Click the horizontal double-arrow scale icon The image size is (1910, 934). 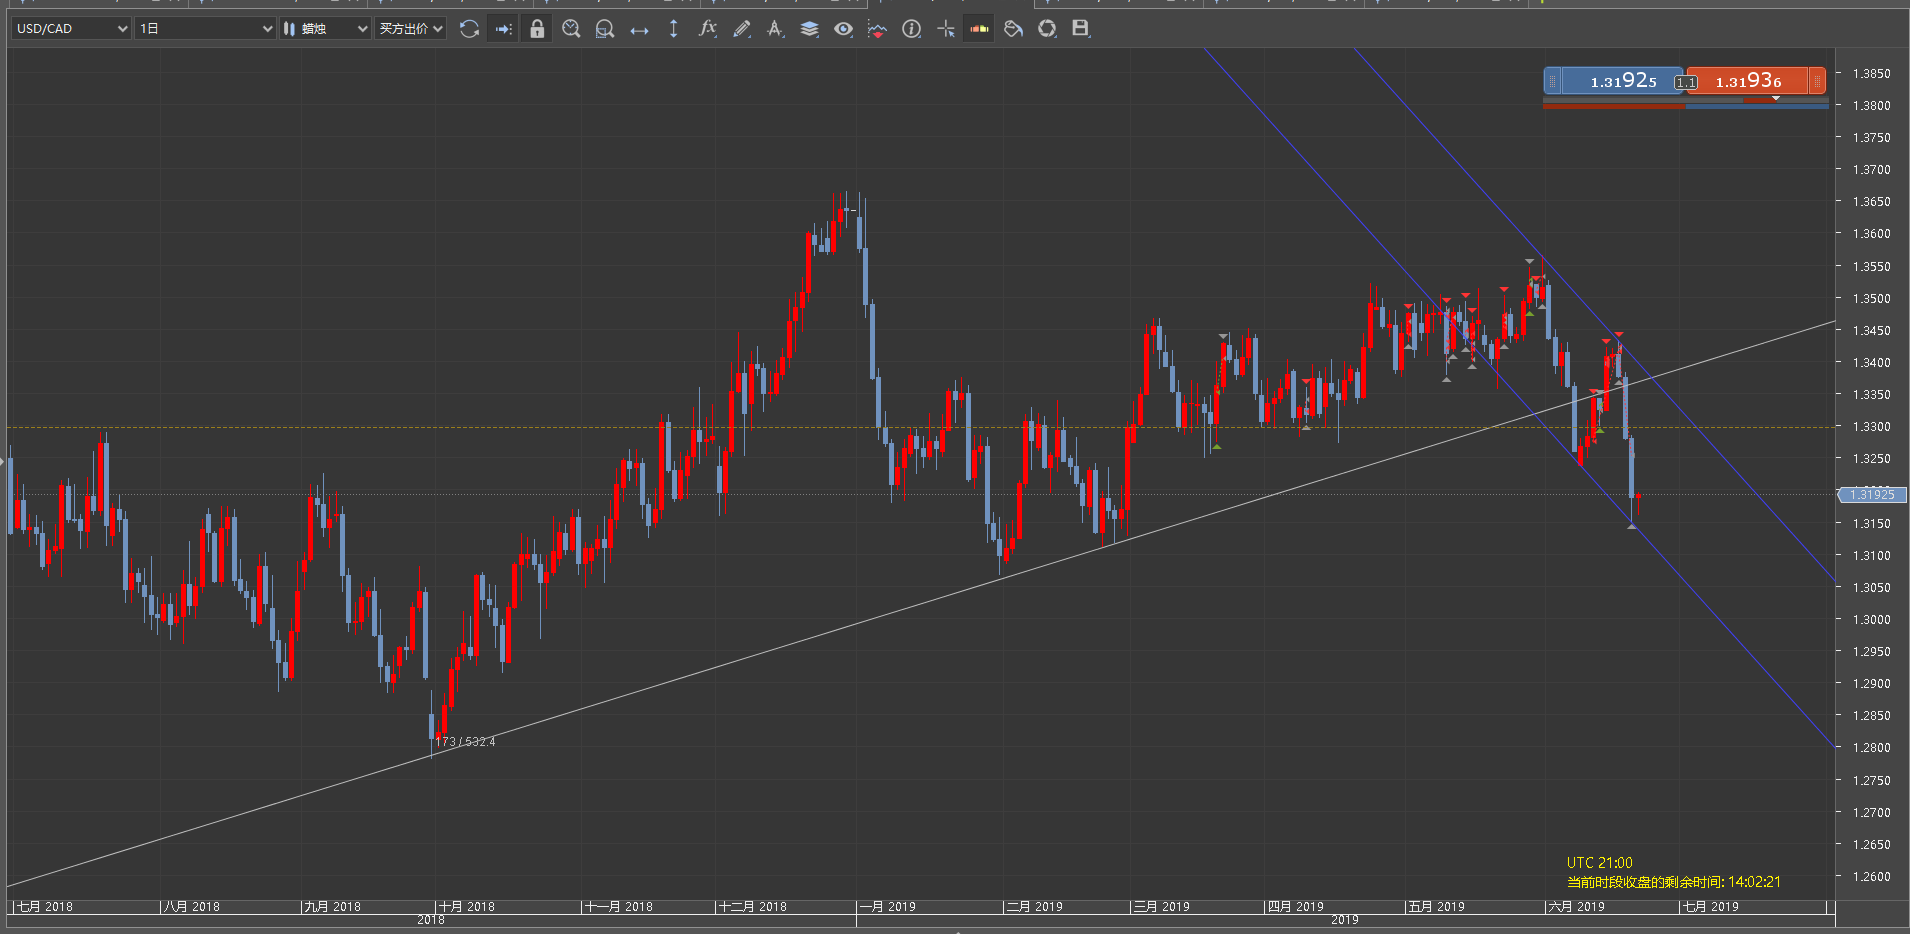[639, 29]
